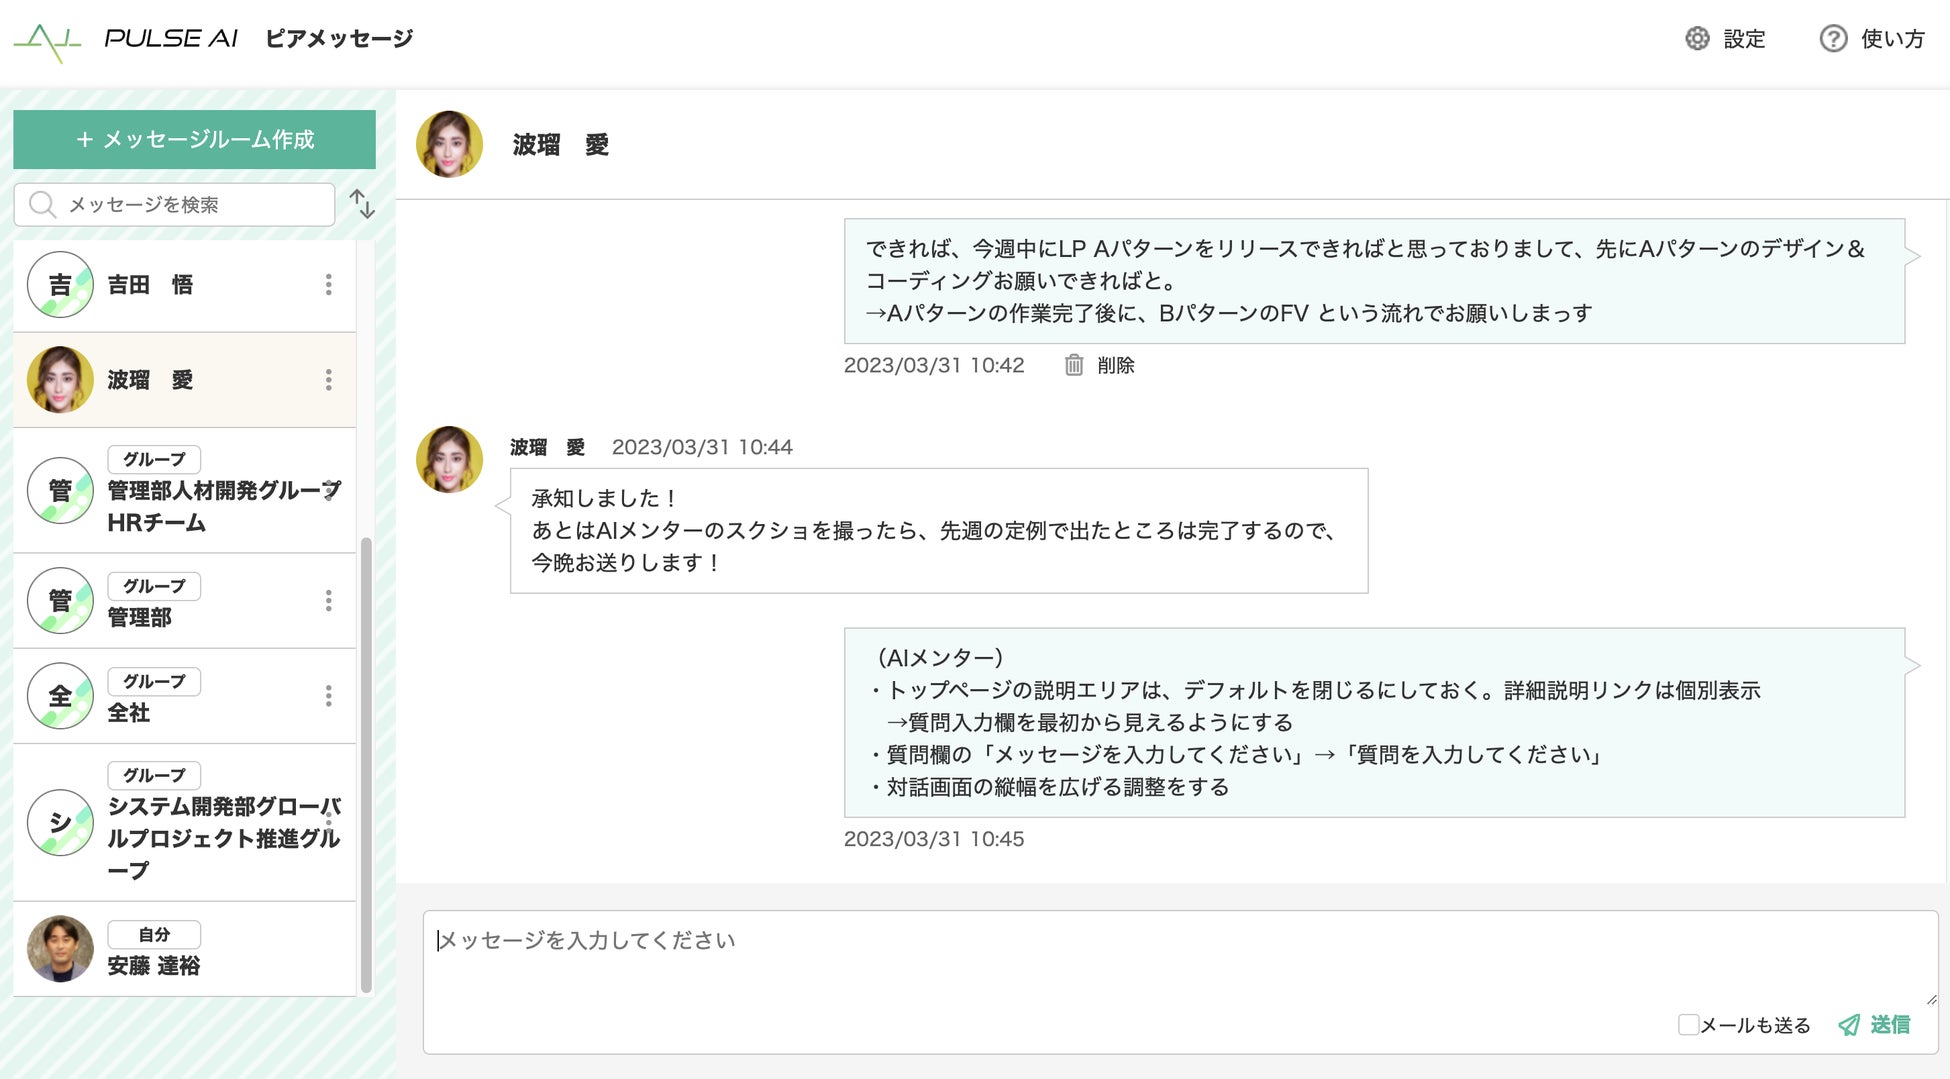
Task: Open three-dot menu for 管理部 group
Action: pos(328,600)
